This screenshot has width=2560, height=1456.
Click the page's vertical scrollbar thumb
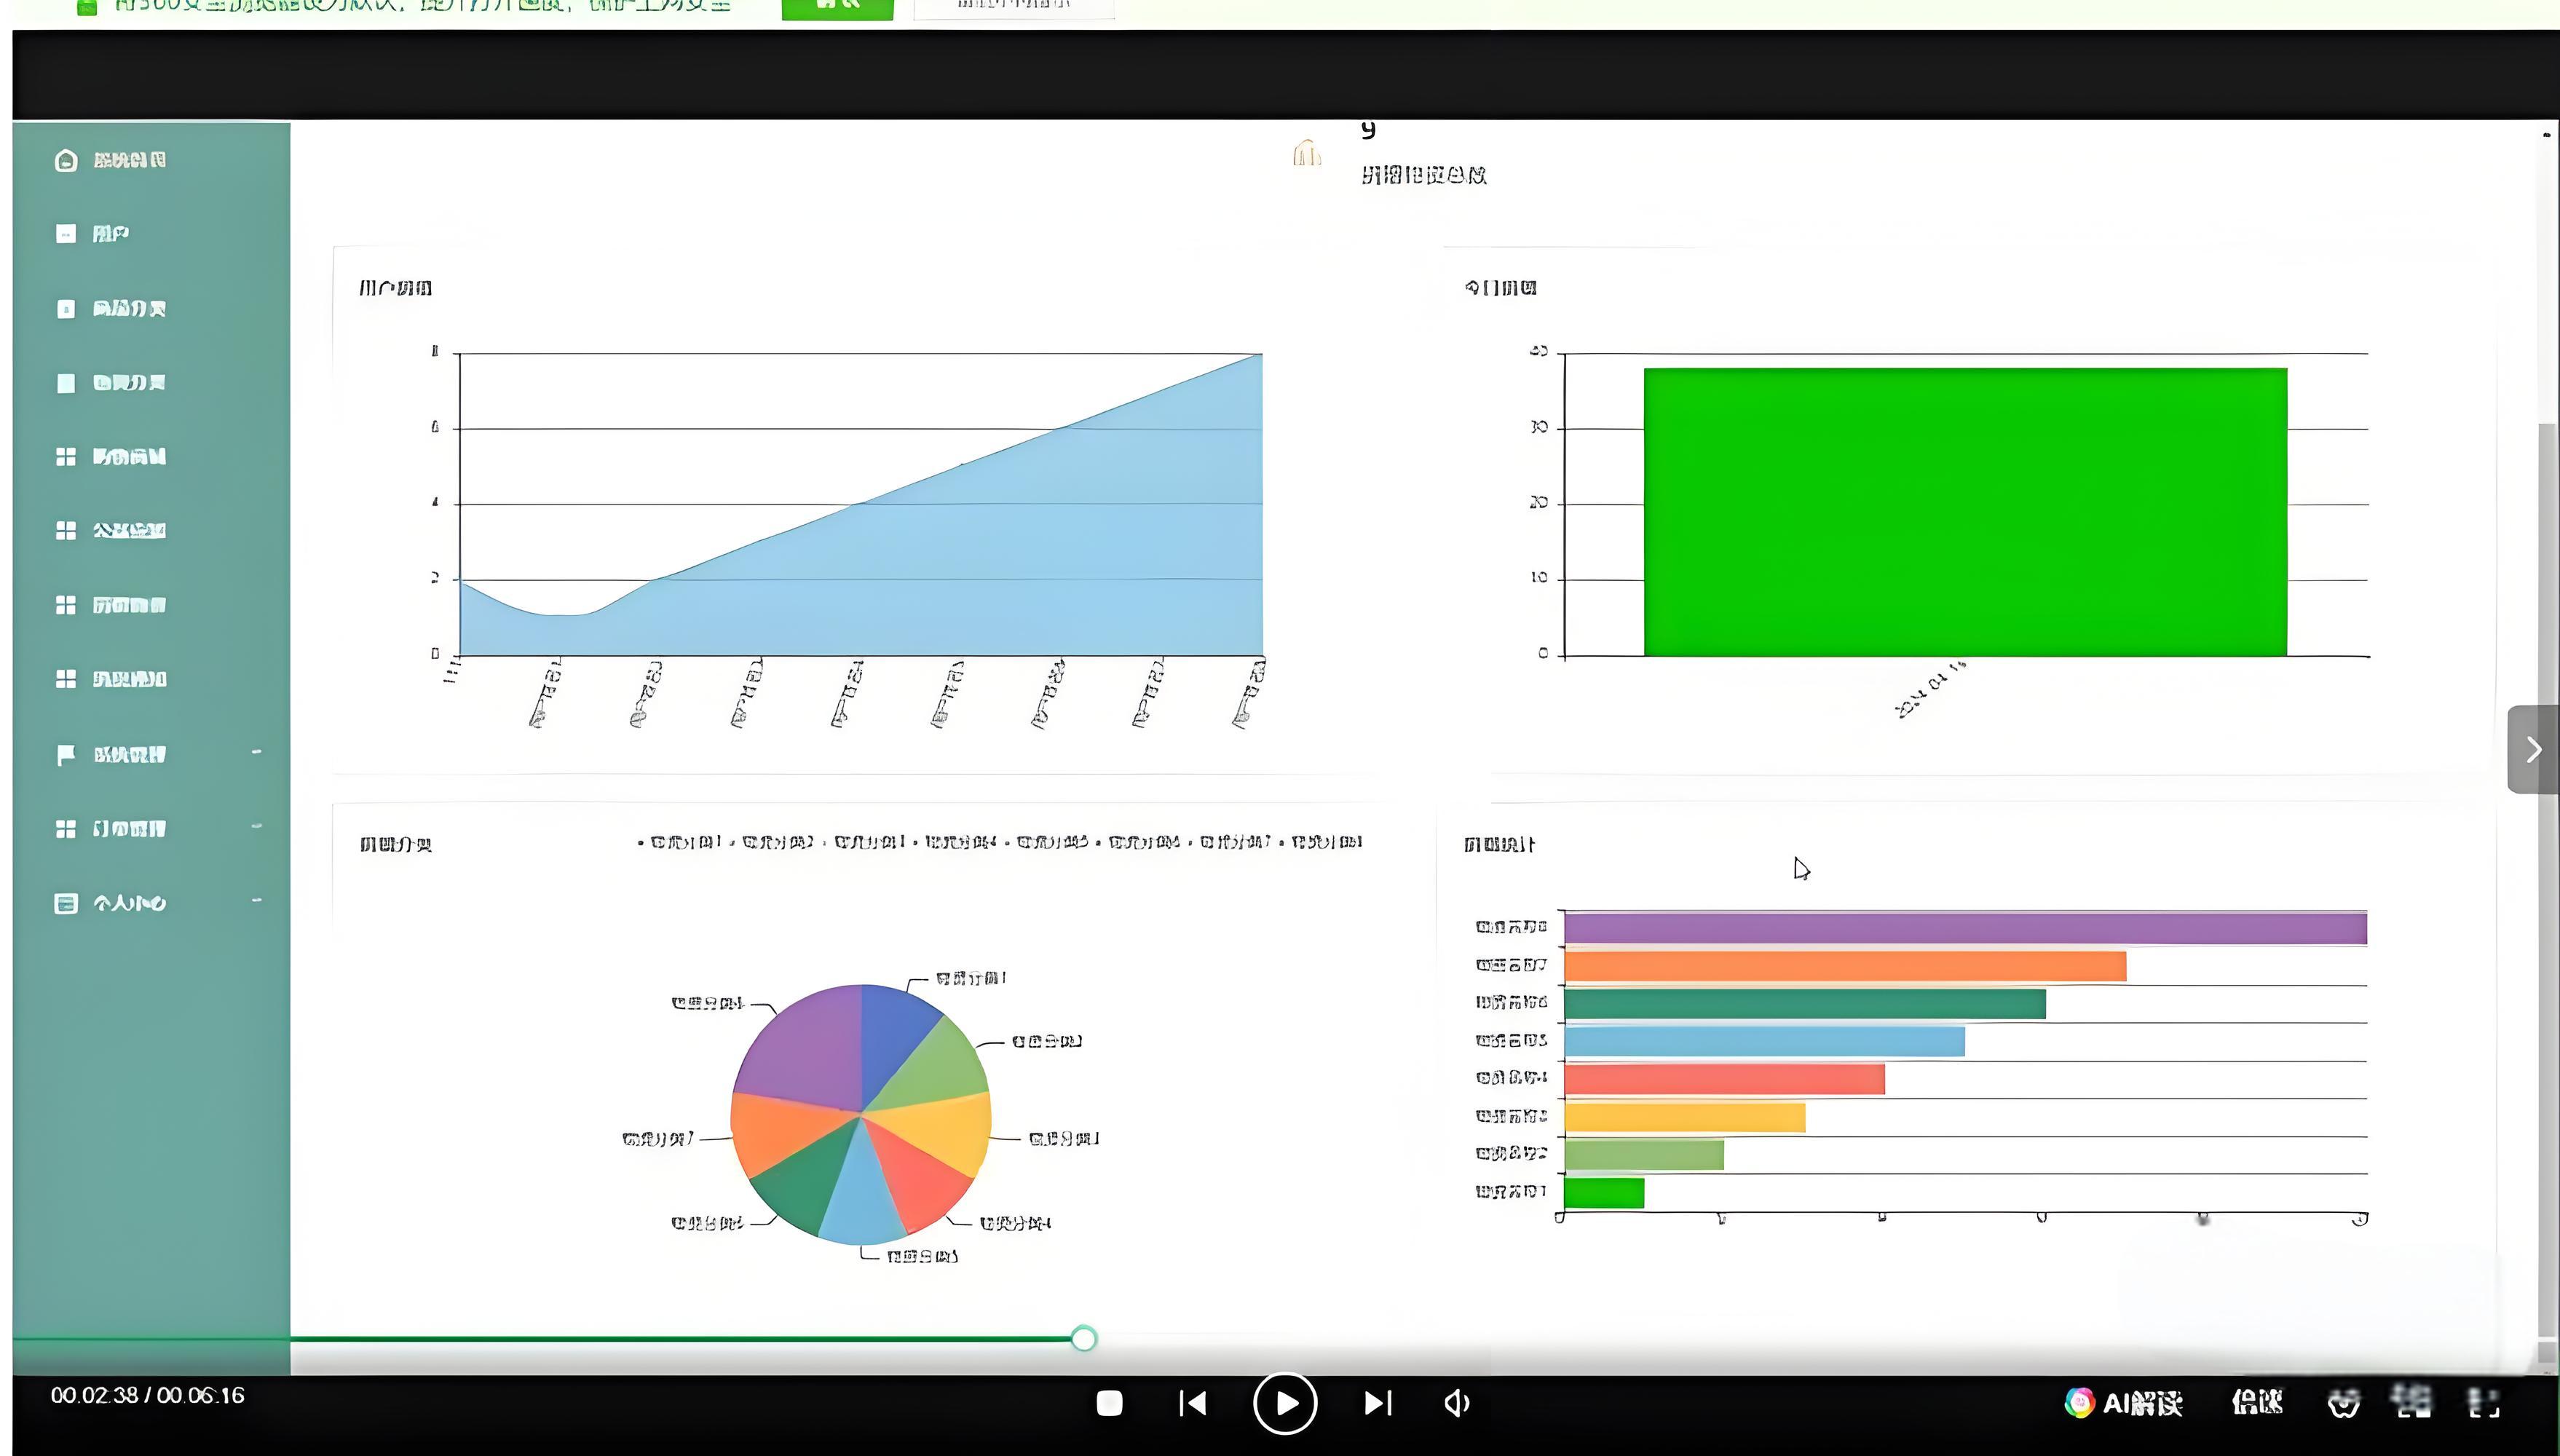click(x=2547, y=880)
